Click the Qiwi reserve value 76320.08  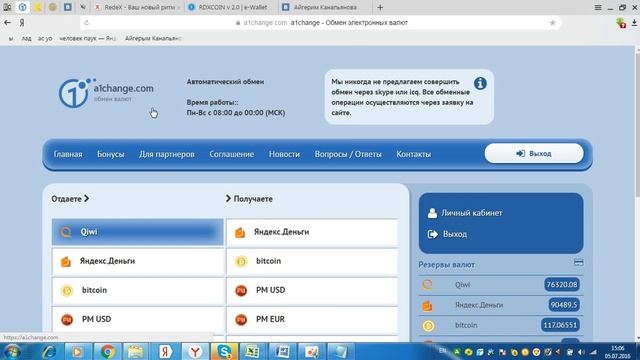pyautogui.click(x=562, y=284)
